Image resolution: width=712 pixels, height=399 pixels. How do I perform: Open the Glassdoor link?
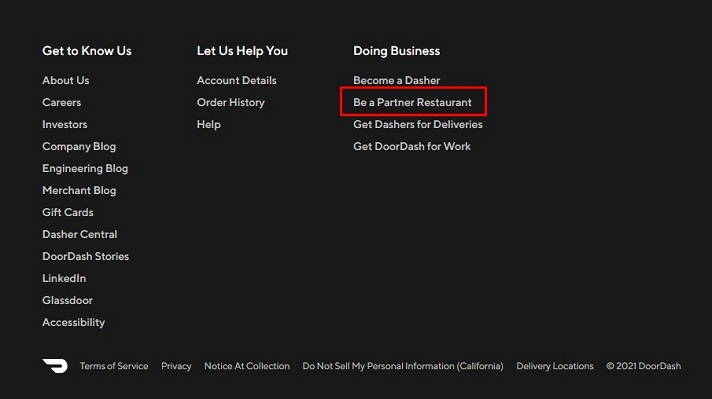pos(67,300)
